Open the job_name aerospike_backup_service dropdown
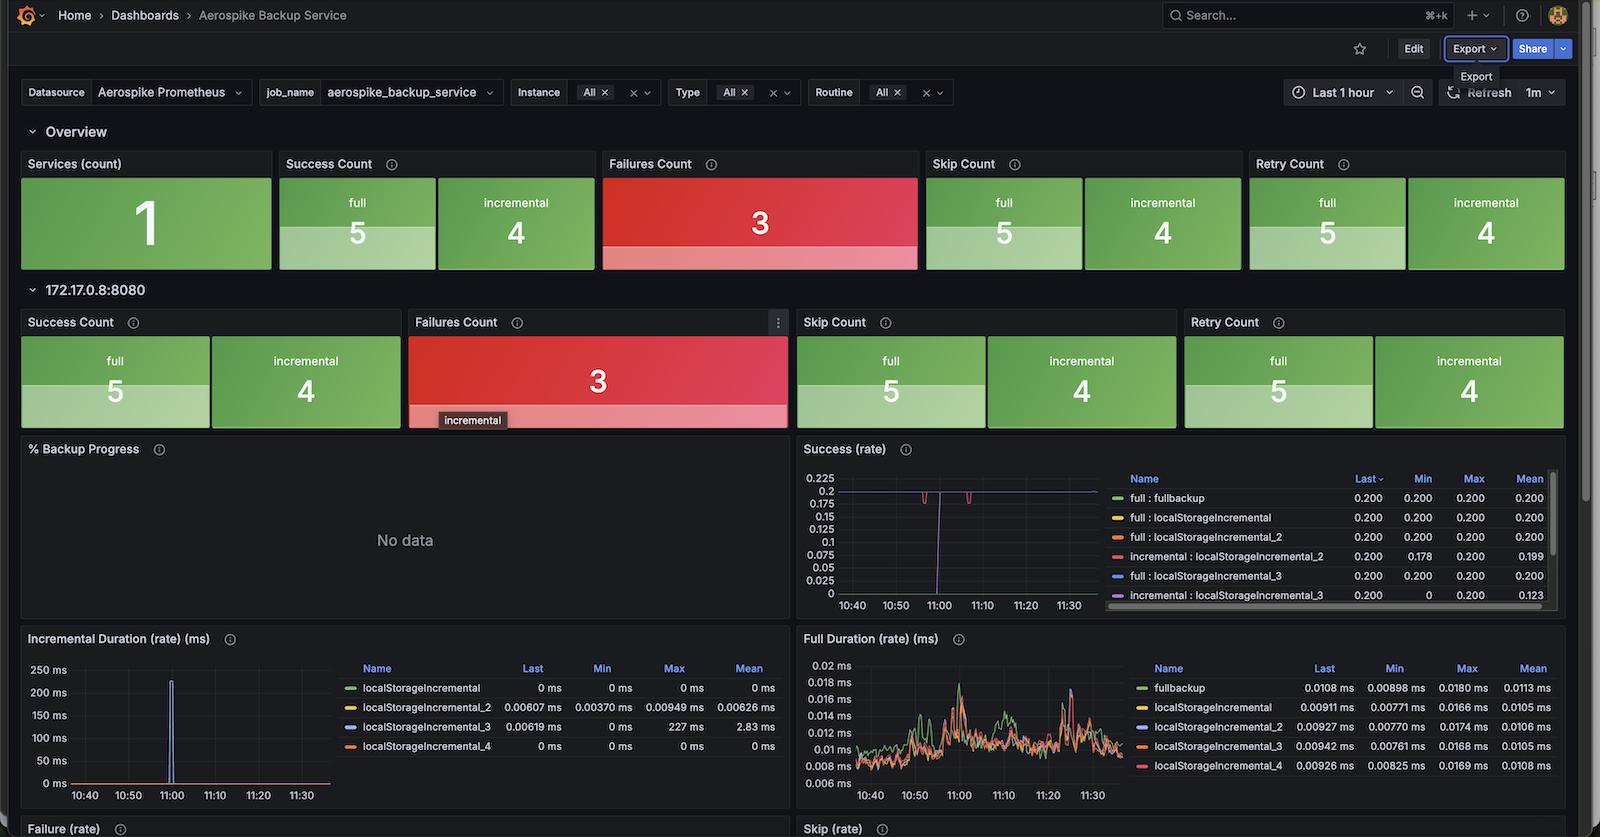This screenshot has height=837, width=1600. coord(412,92)
